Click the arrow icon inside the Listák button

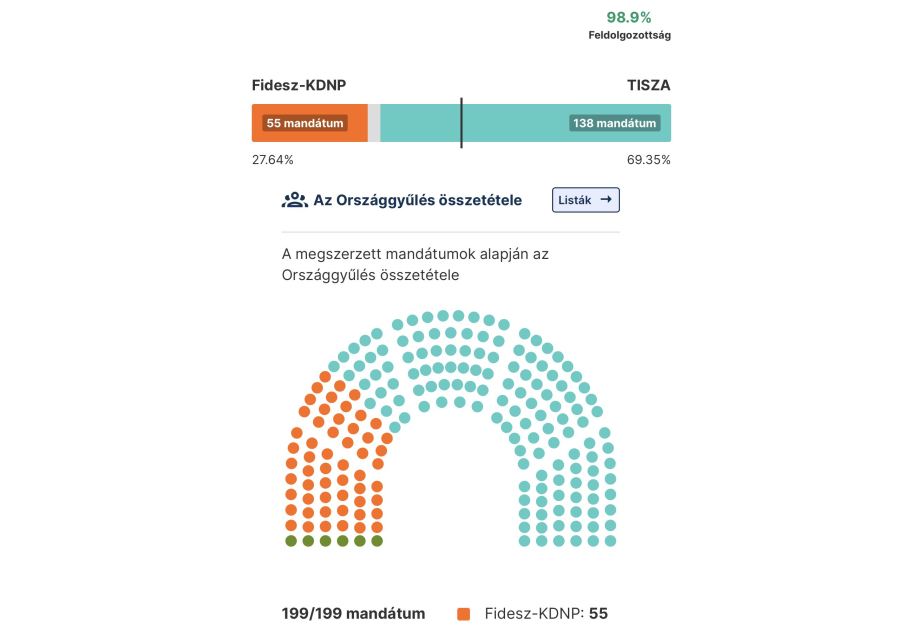coord(605,200)
